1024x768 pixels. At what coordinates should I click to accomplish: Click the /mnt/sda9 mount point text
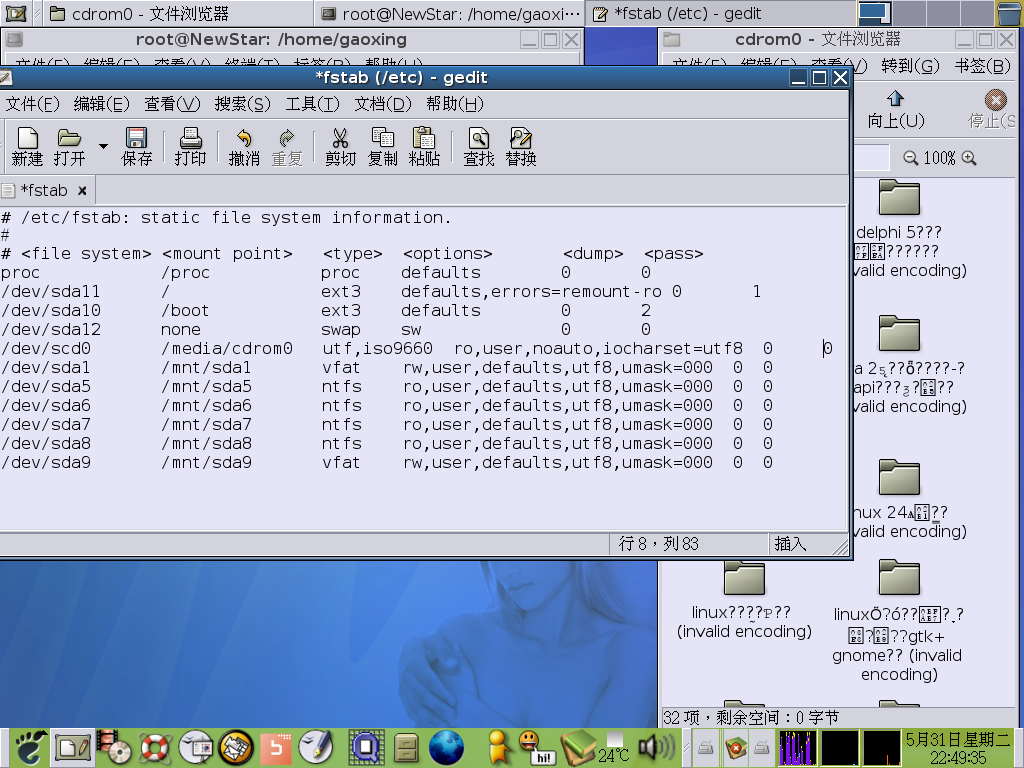(x=206, y=463)
